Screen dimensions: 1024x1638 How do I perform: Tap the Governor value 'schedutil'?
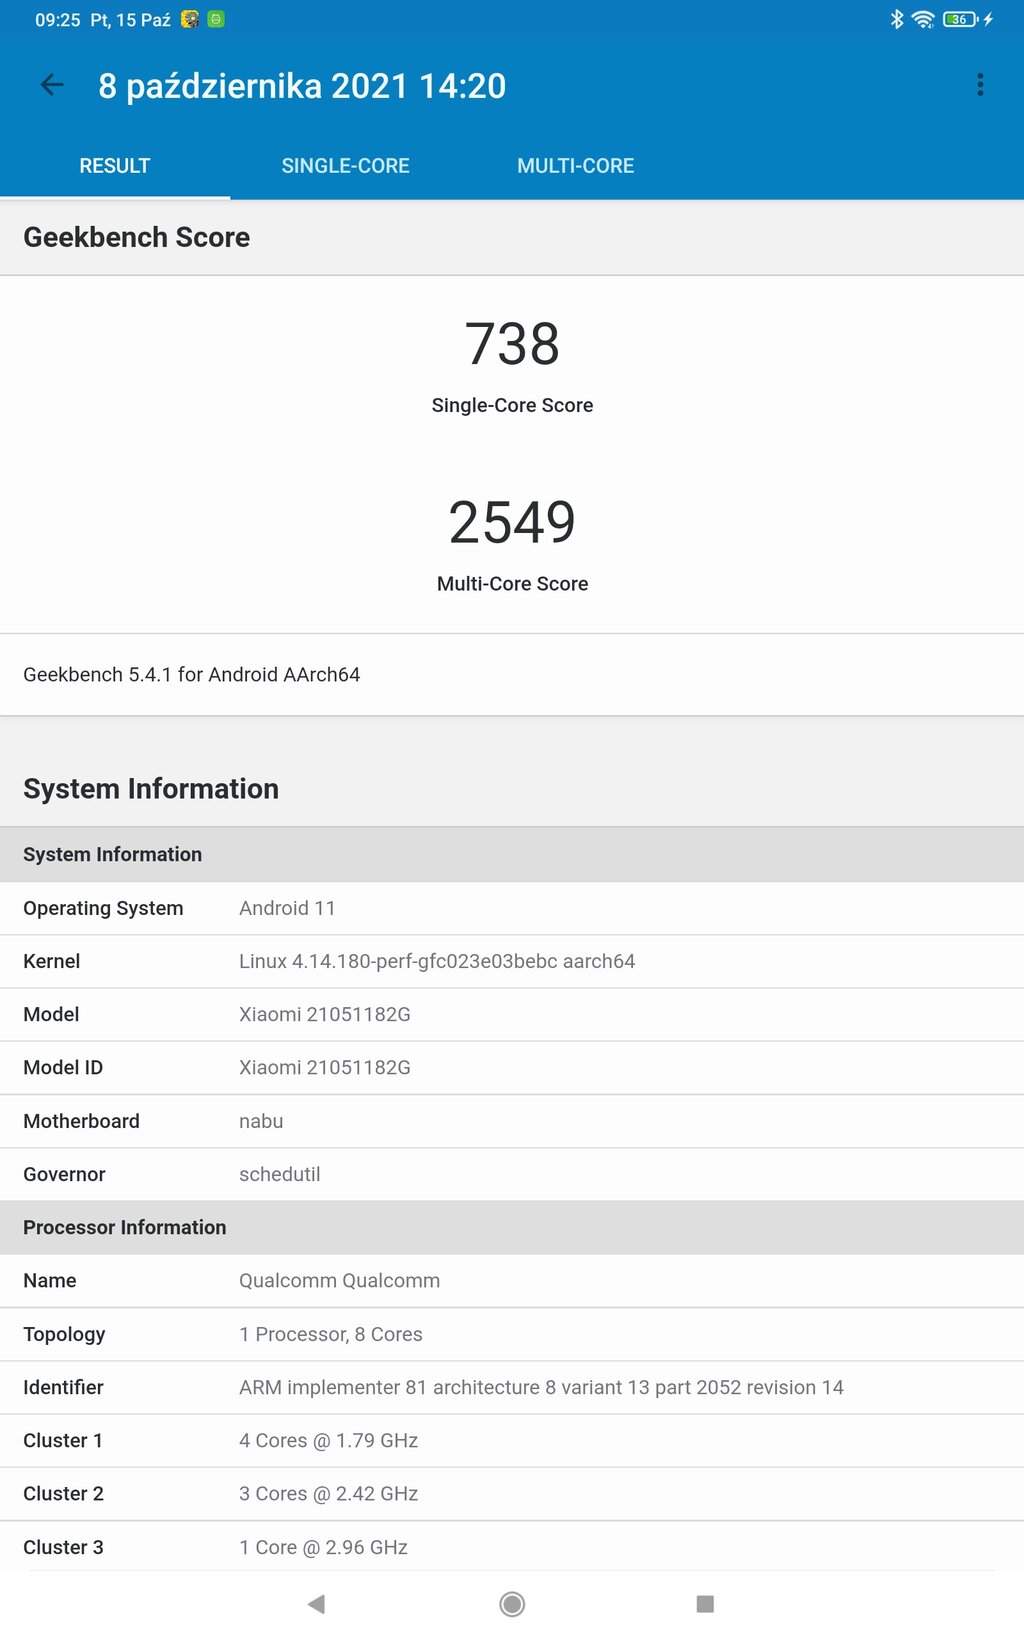click(280, 1174)
